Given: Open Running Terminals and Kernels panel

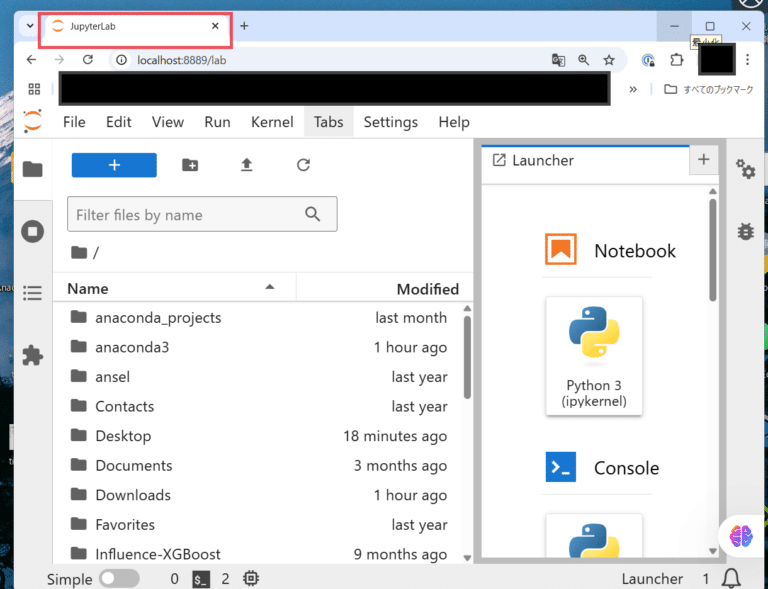Looking at the screenshot, I should pyautogui.click(x=33, y=231).
